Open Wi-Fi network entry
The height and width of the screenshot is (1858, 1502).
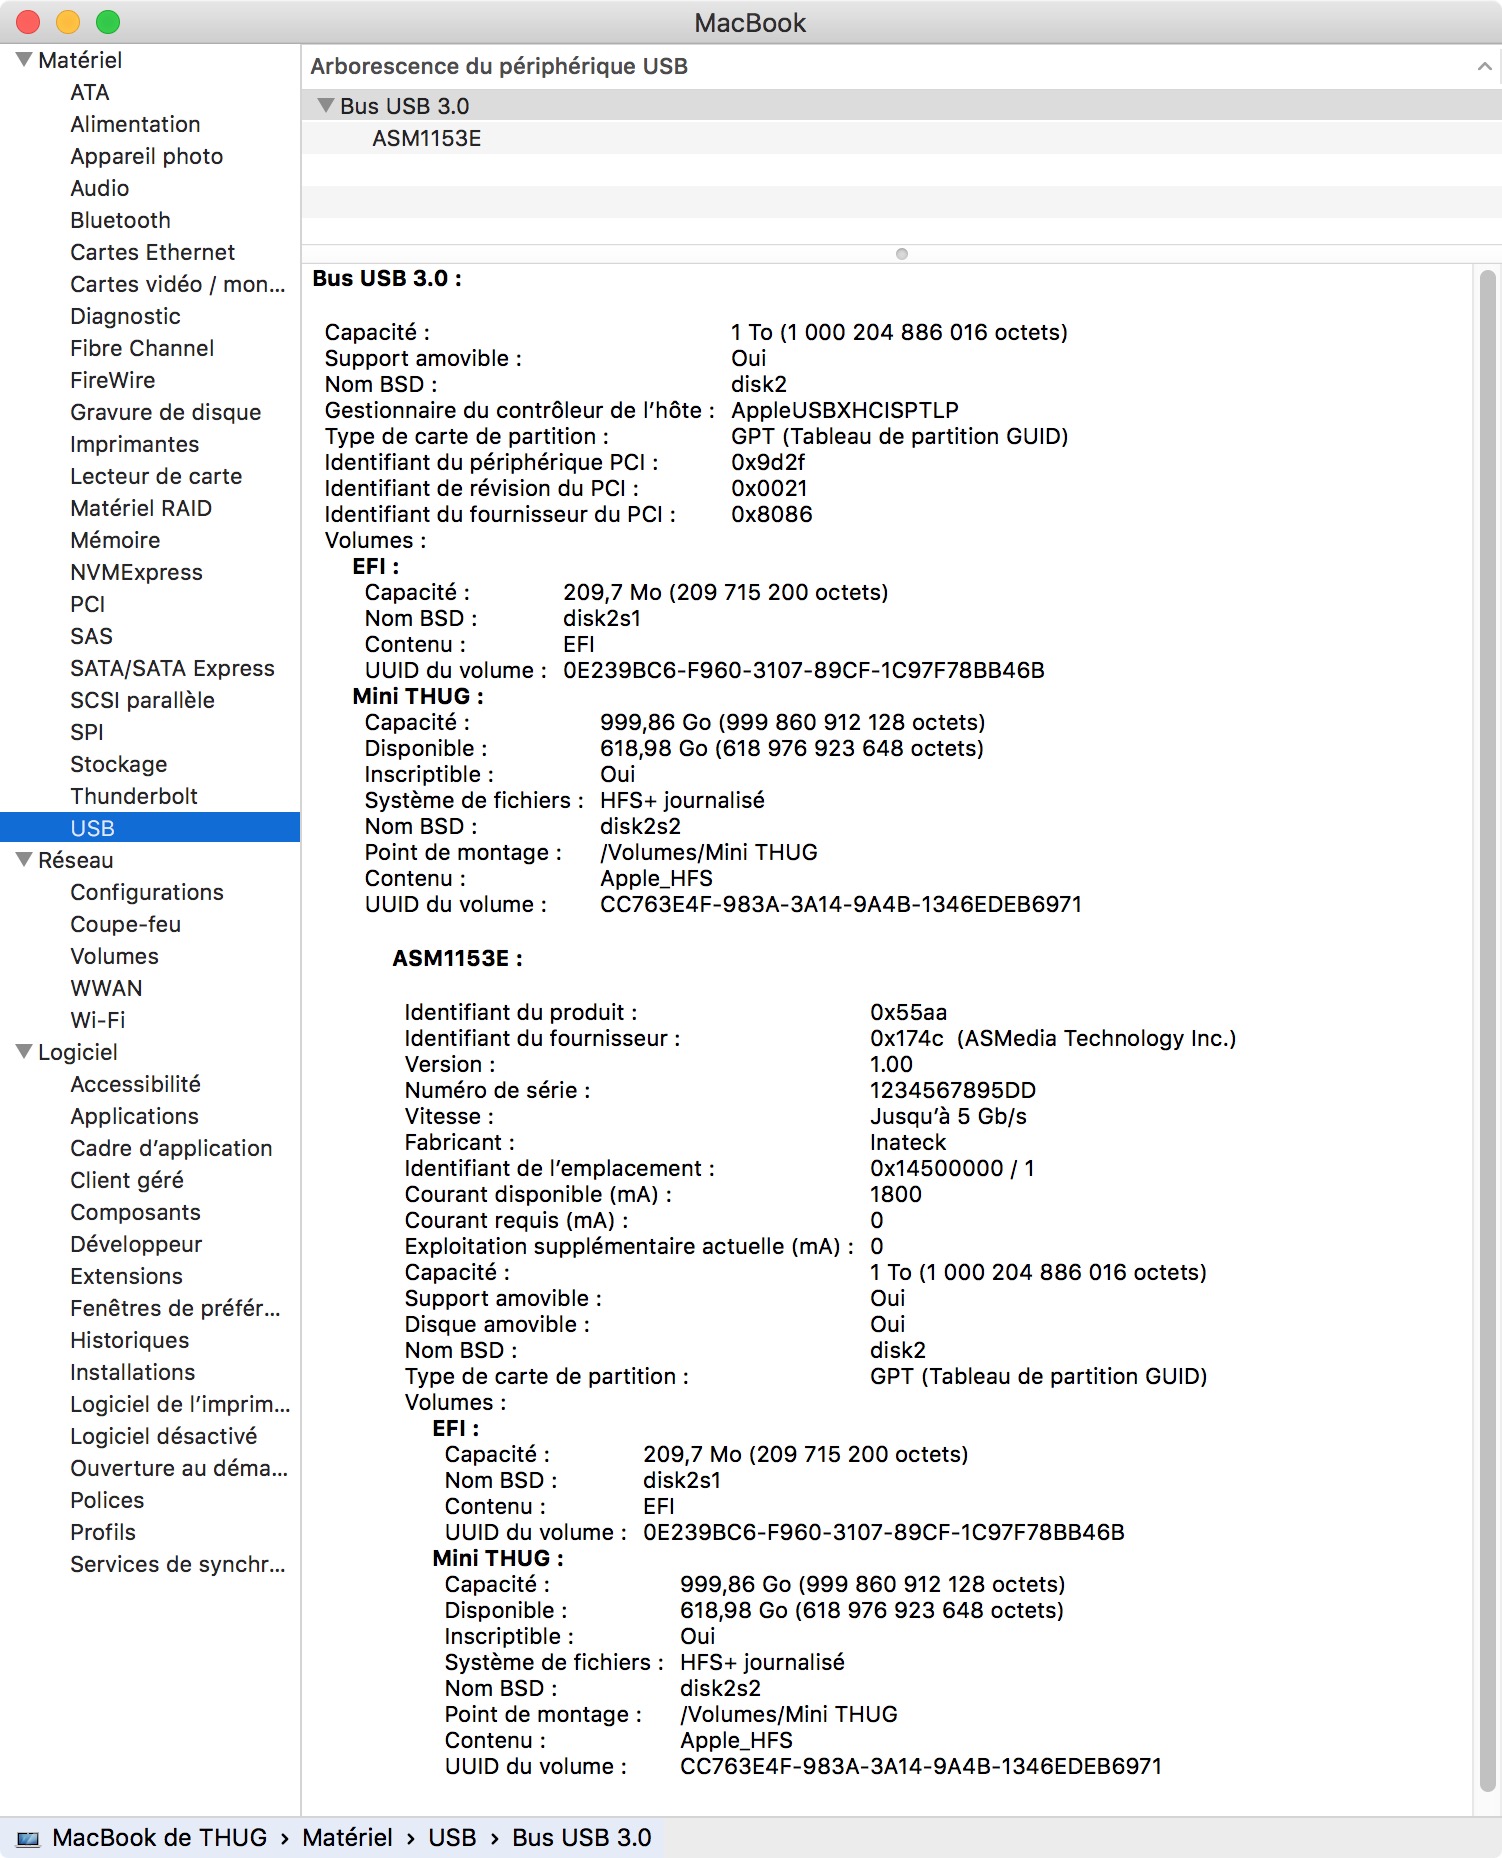point(97,1020)
